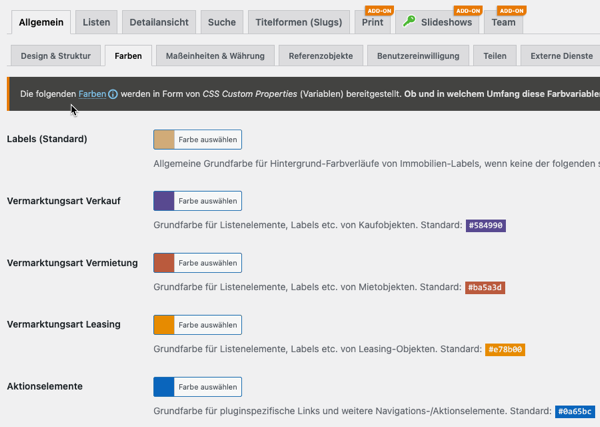Follow the Farben hyperlink in the notice
Image resolution: width=600 pixels, height=427 pixels.
click(x=92, y=94)
